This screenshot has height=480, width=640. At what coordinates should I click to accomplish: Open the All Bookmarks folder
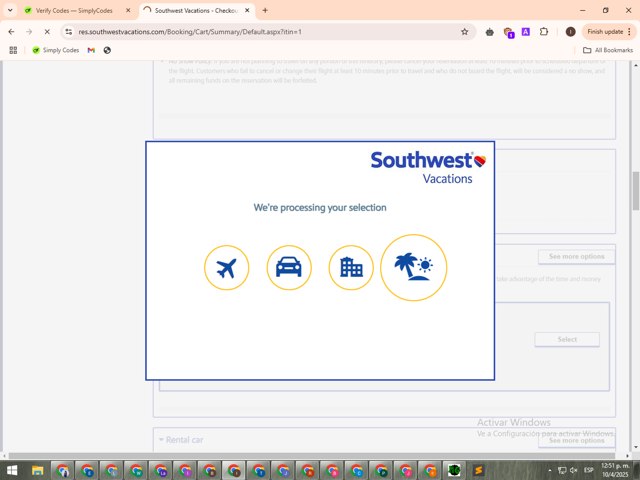pyautogui.click(x=608, y=50)
